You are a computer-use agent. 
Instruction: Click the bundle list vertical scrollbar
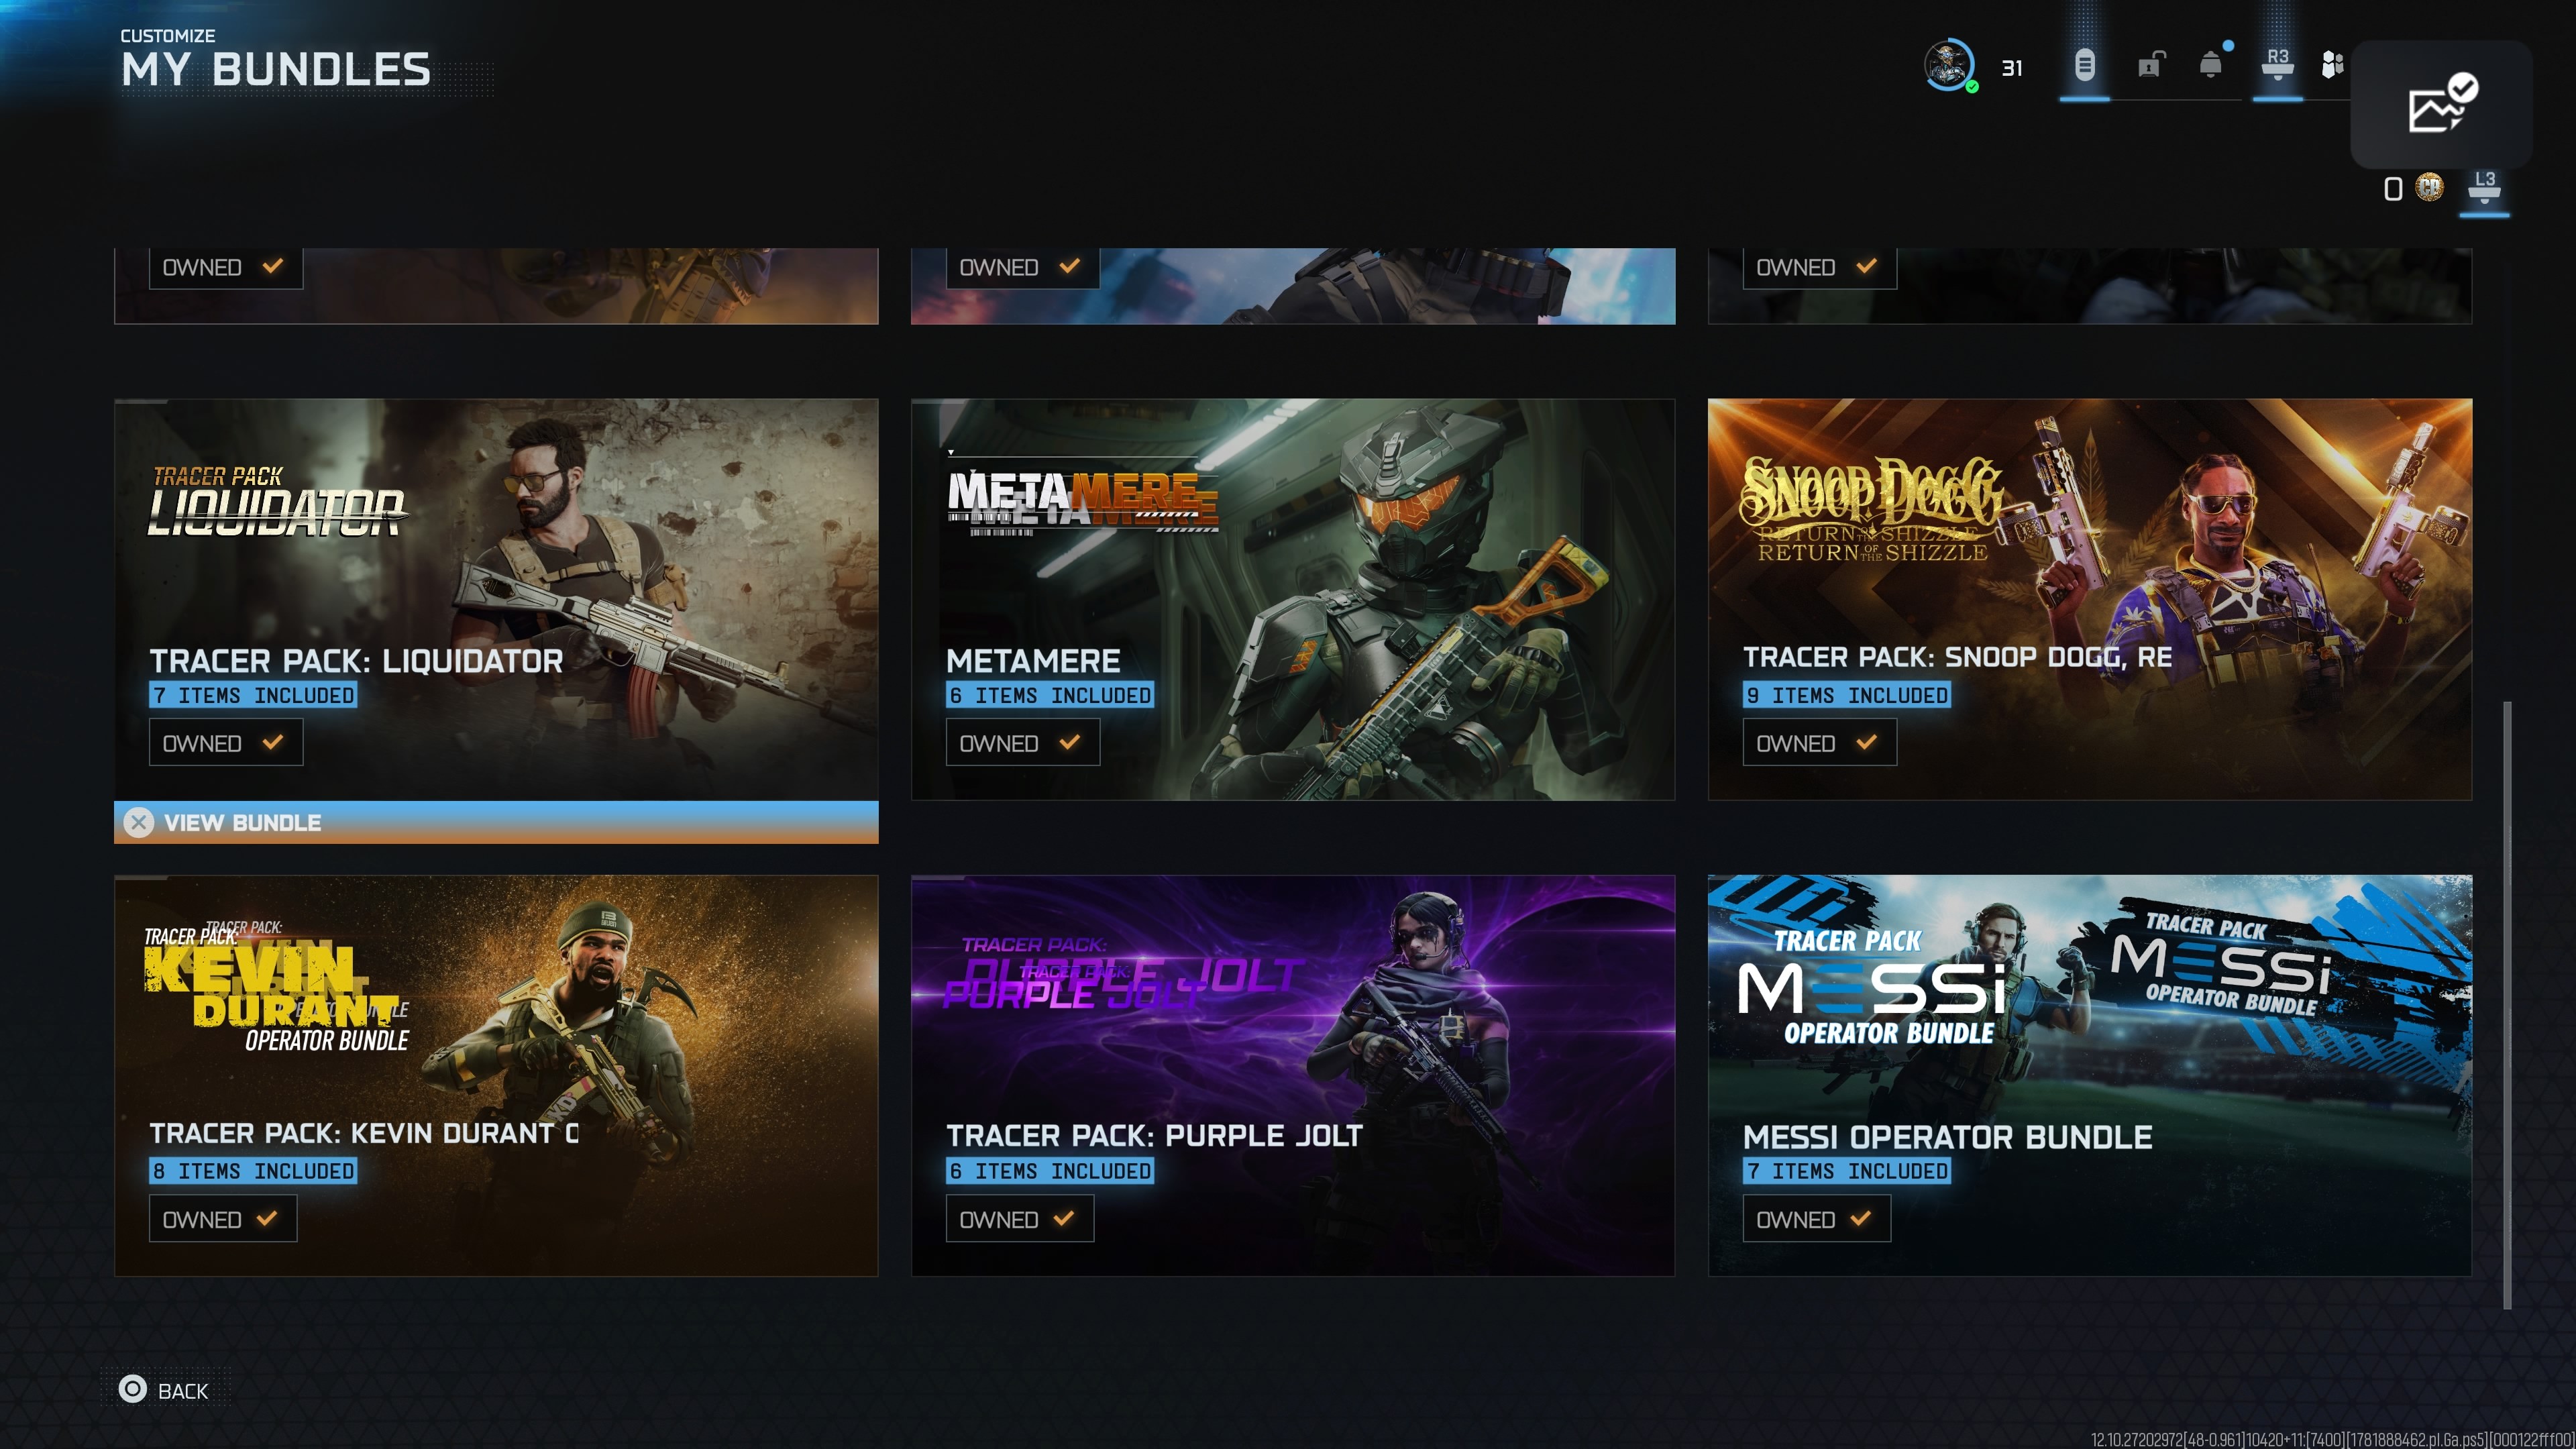(x=2507, y=1005)
